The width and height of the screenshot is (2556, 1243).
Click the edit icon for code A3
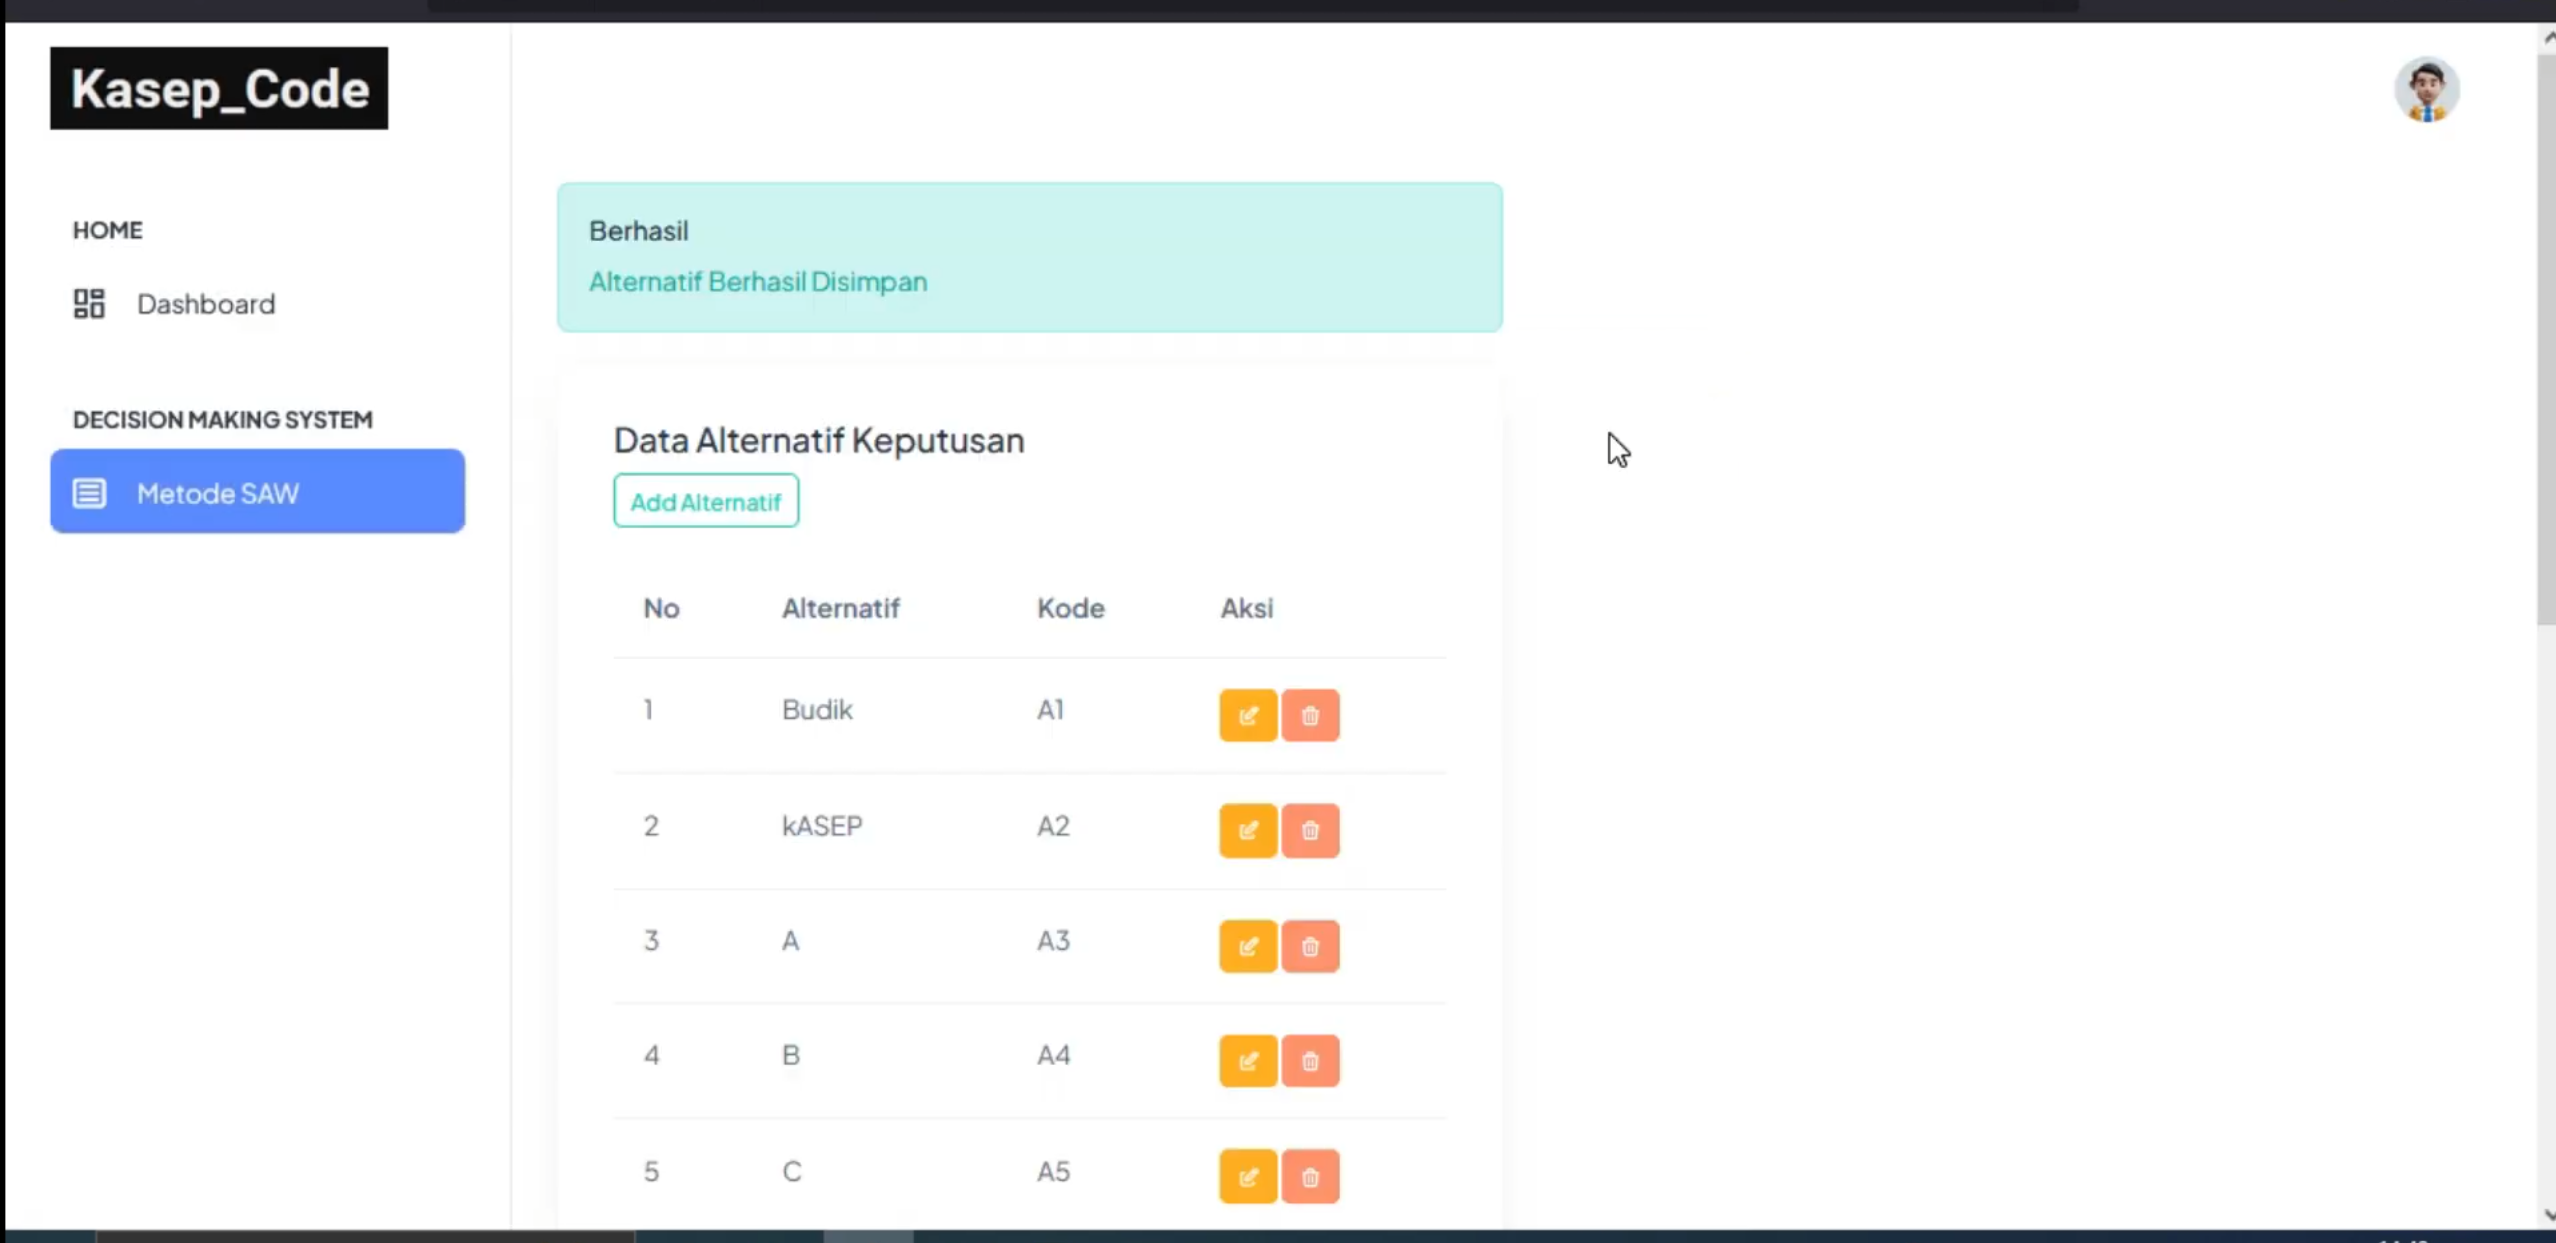[x=1247, y=946]
